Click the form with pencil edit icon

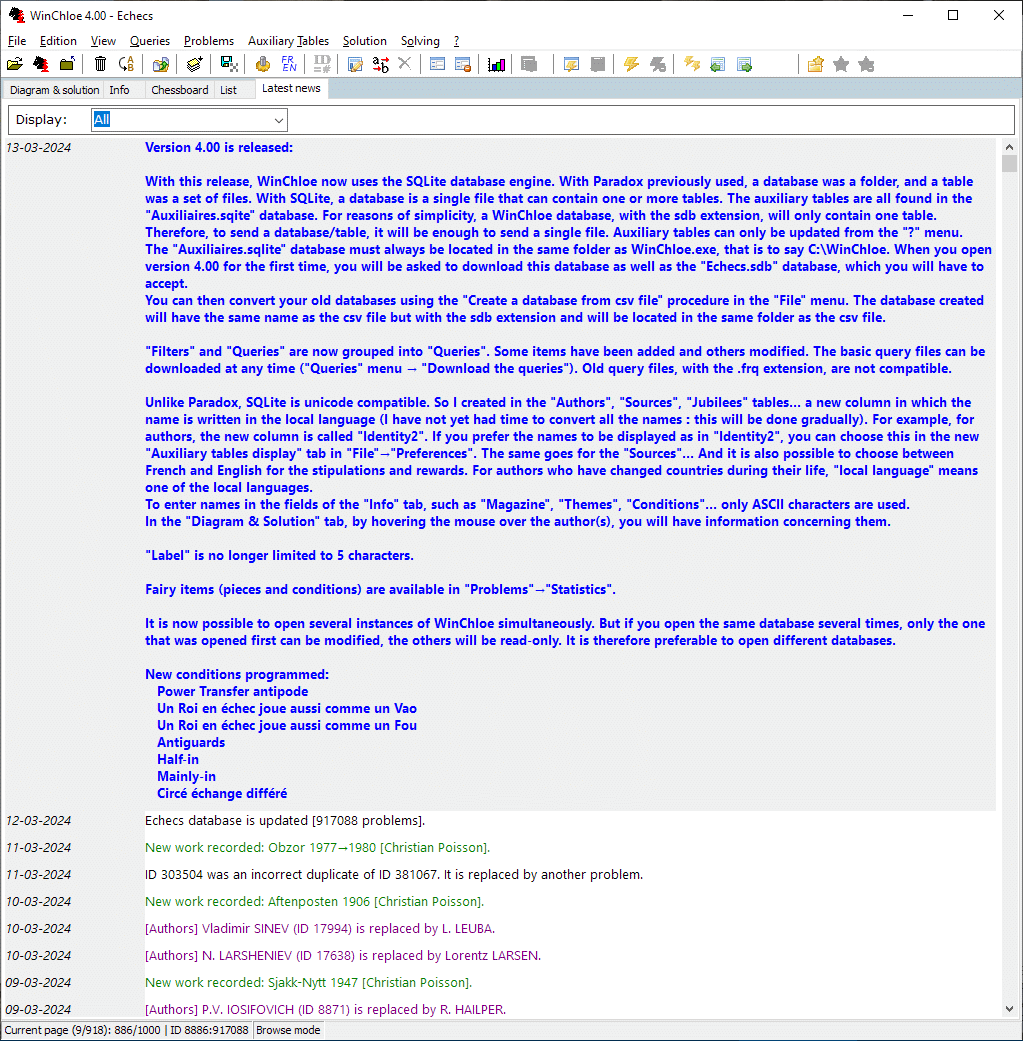pos(355,64)
